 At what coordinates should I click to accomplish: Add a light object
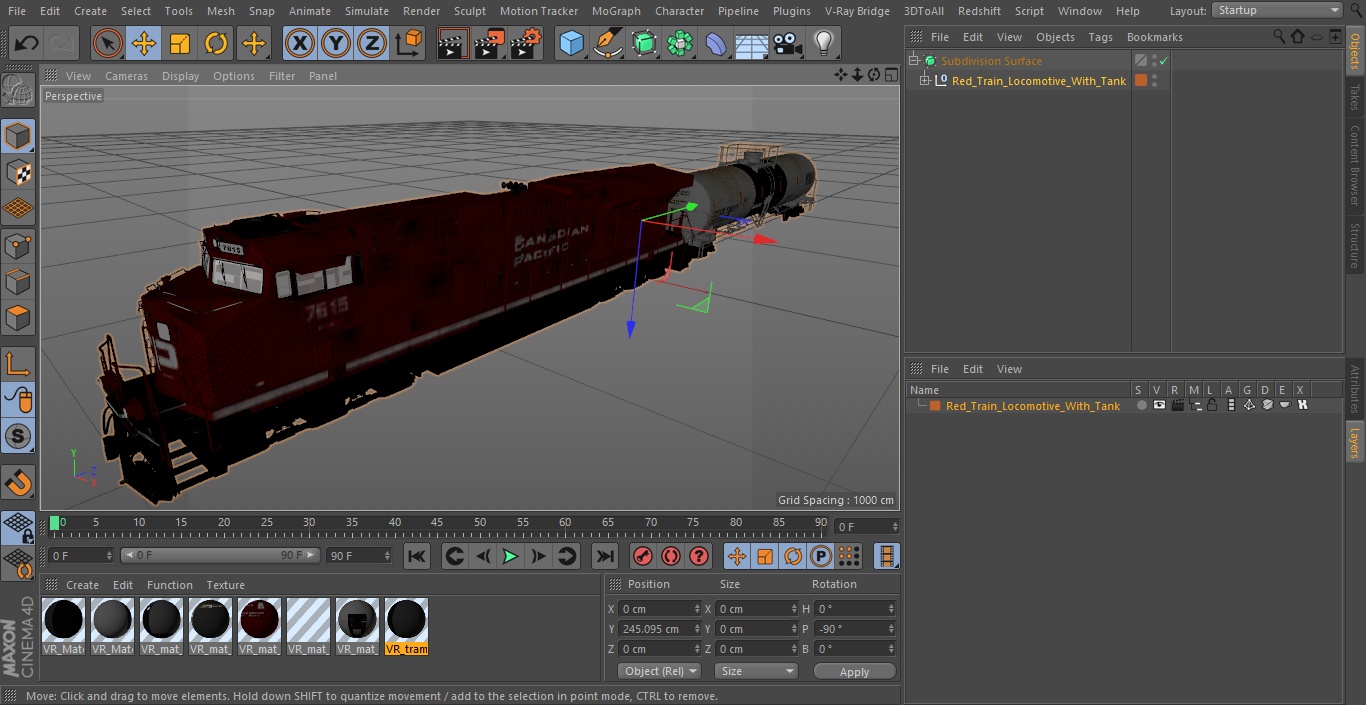[823, 43]
